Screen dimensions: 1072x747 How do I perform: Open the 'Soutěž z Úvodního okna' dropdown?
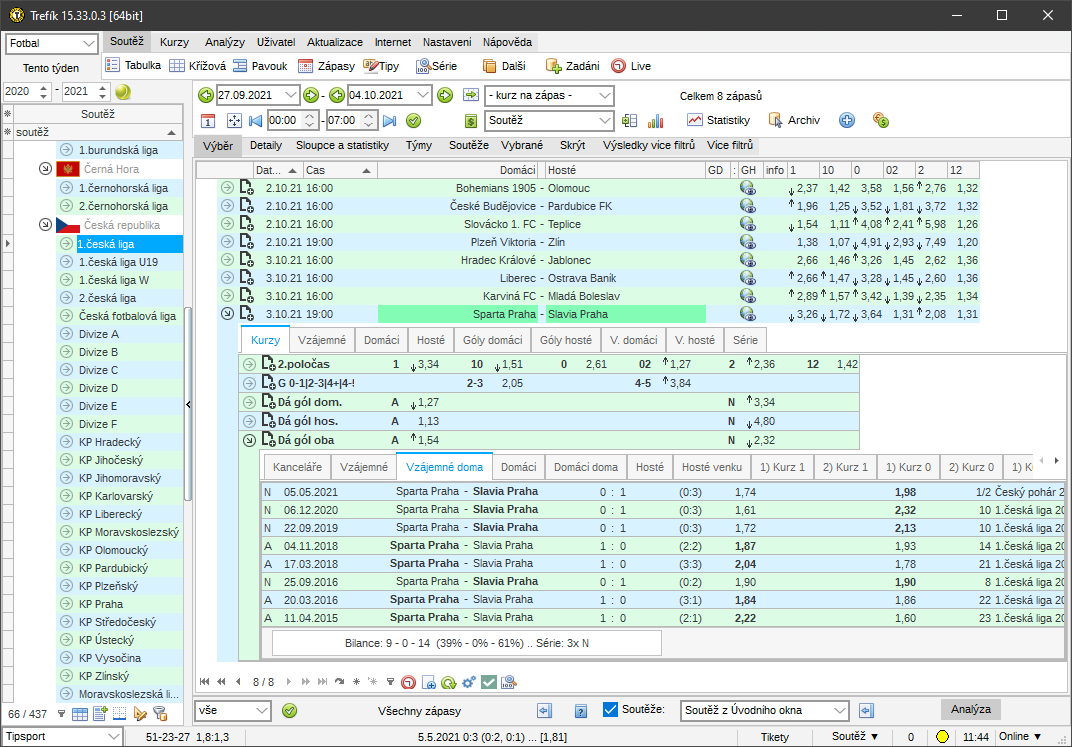(765, 711)
